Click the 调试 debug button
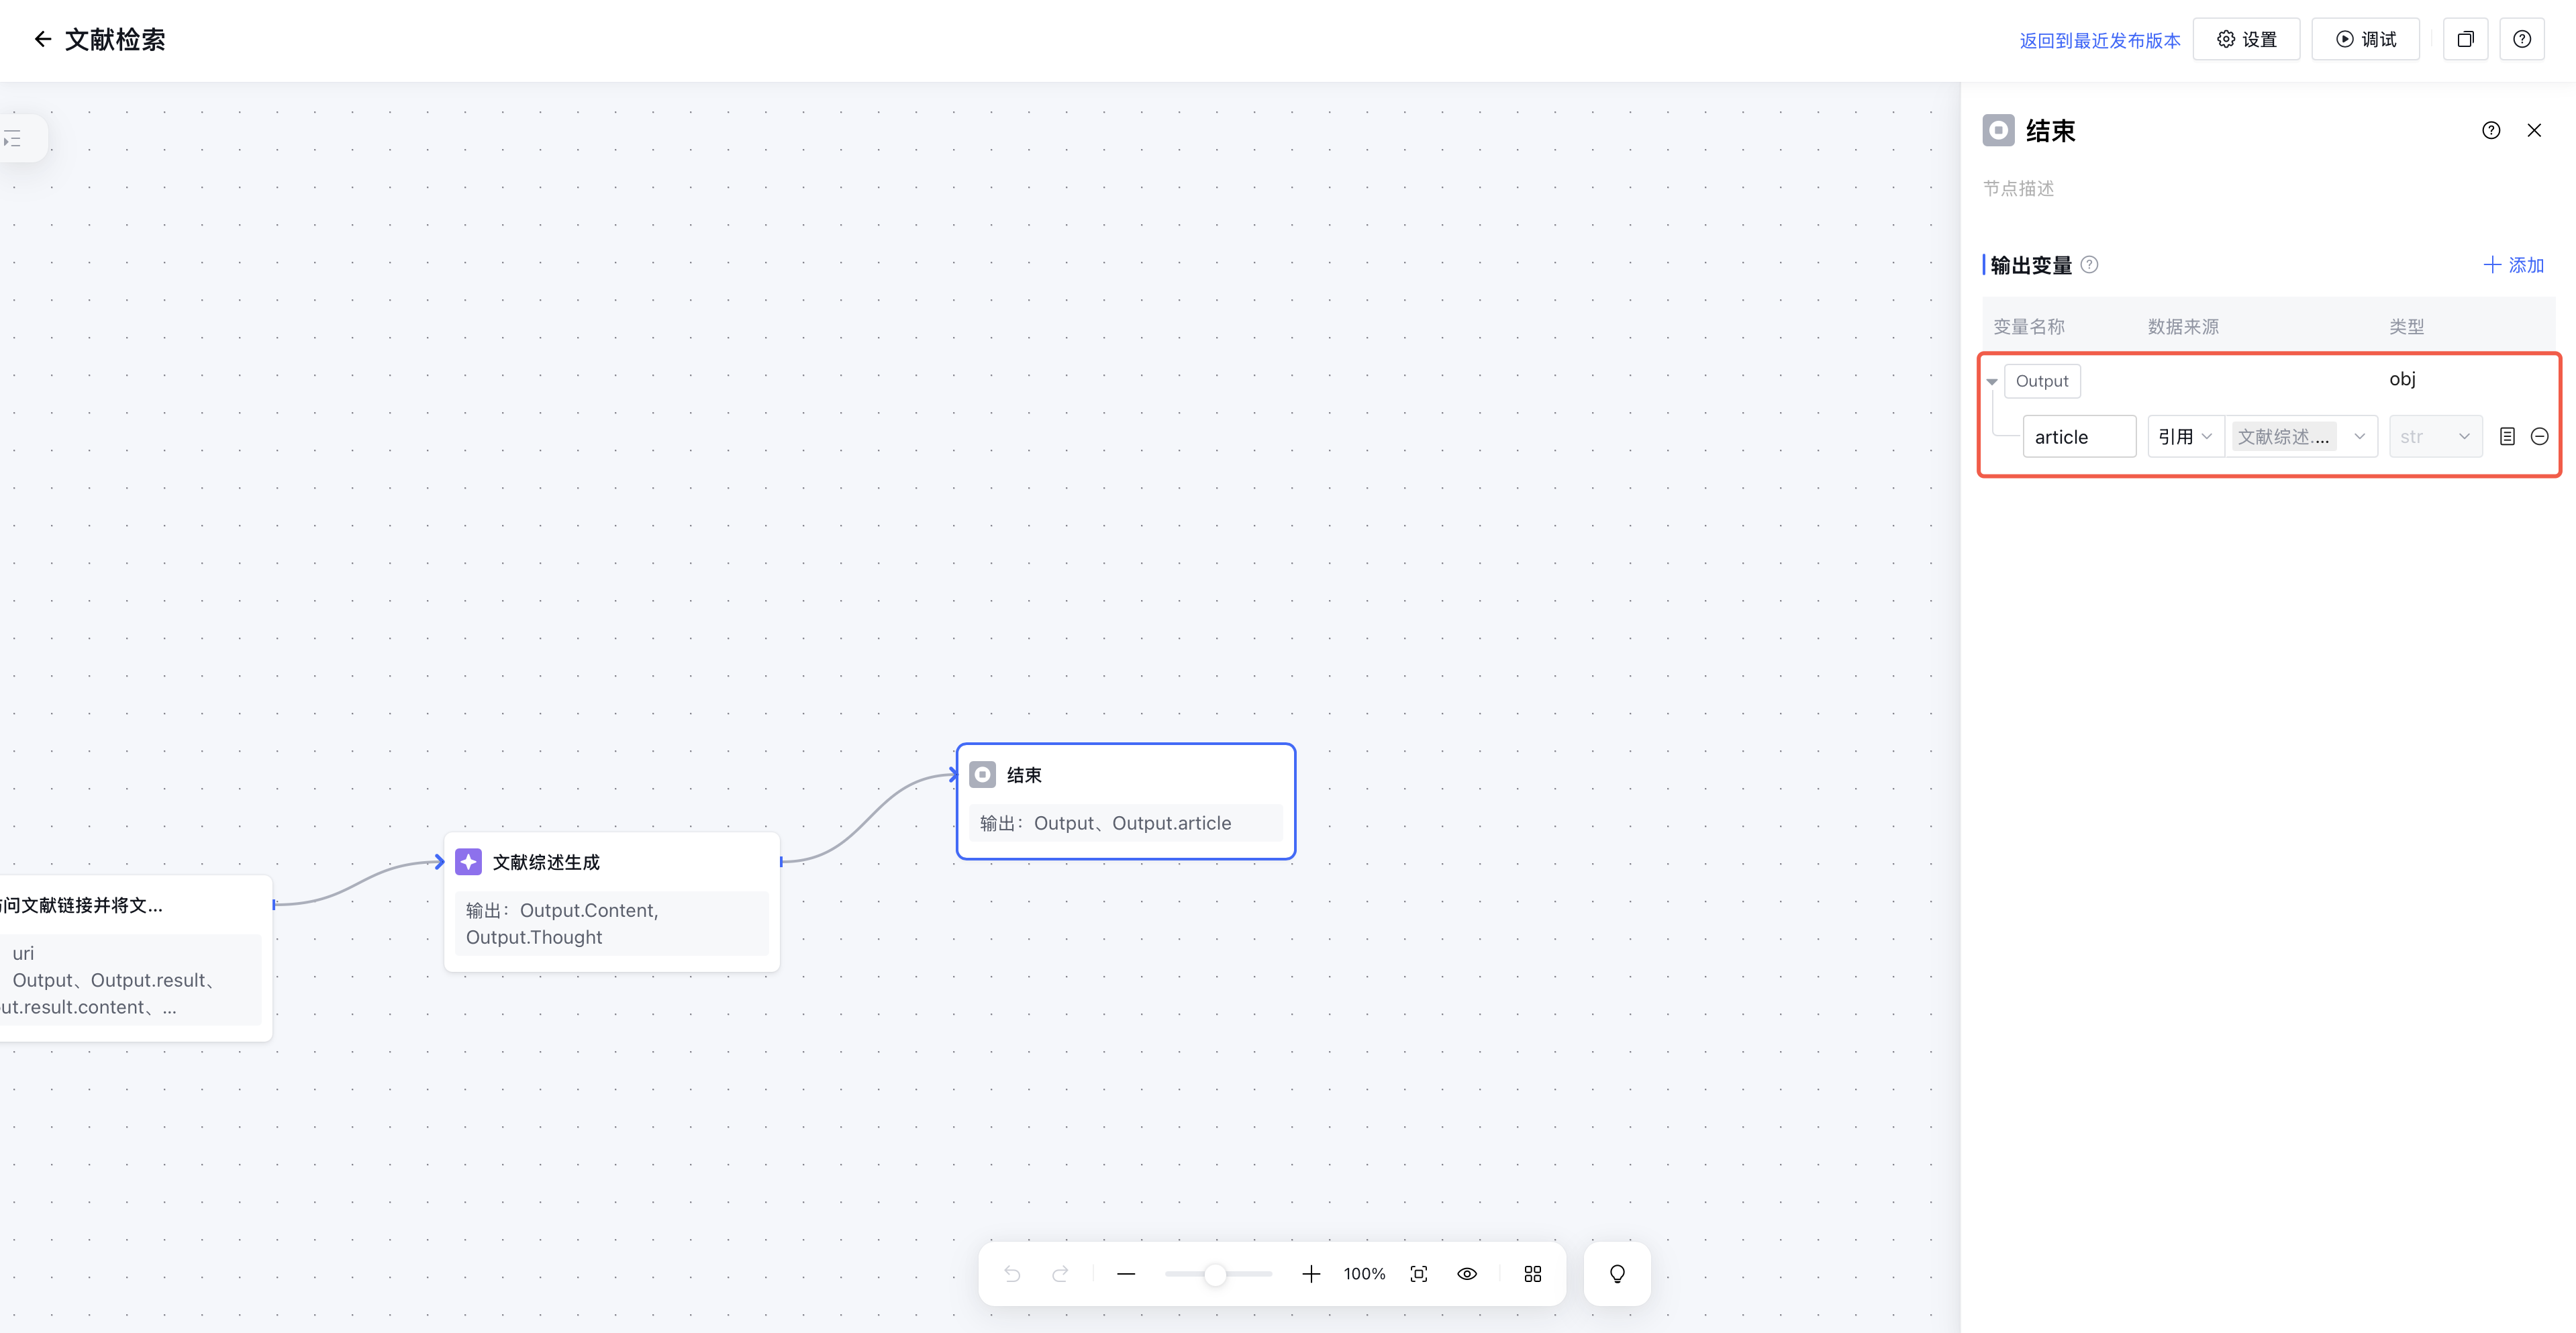The image size is (2576, 1333). (2365, 39)
